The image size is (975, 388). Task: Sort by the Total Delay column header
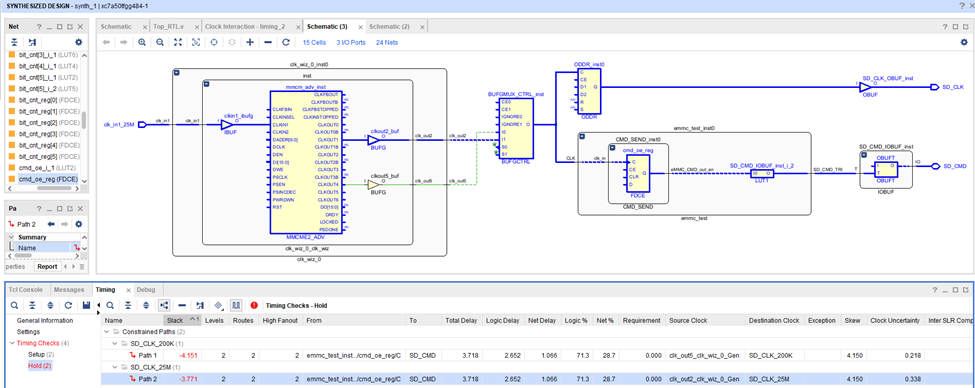click(461, 321)
